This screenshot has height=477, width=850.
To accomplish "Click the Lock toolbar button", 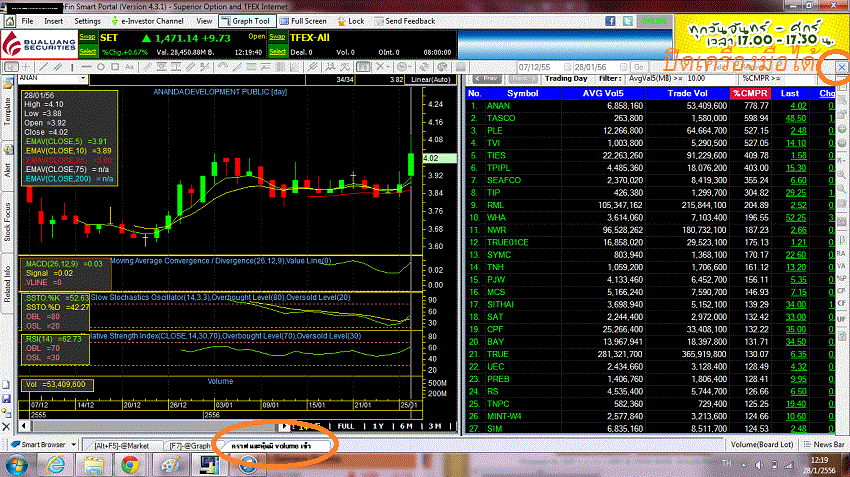I will [x=350, y=21].
